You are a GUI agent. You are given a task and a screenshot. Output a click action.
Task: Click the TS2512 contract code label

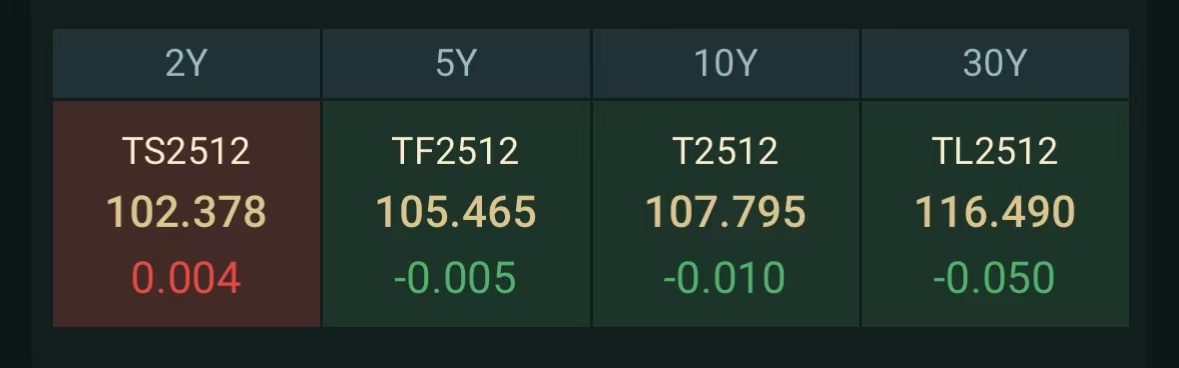click(x=186, y=151)
